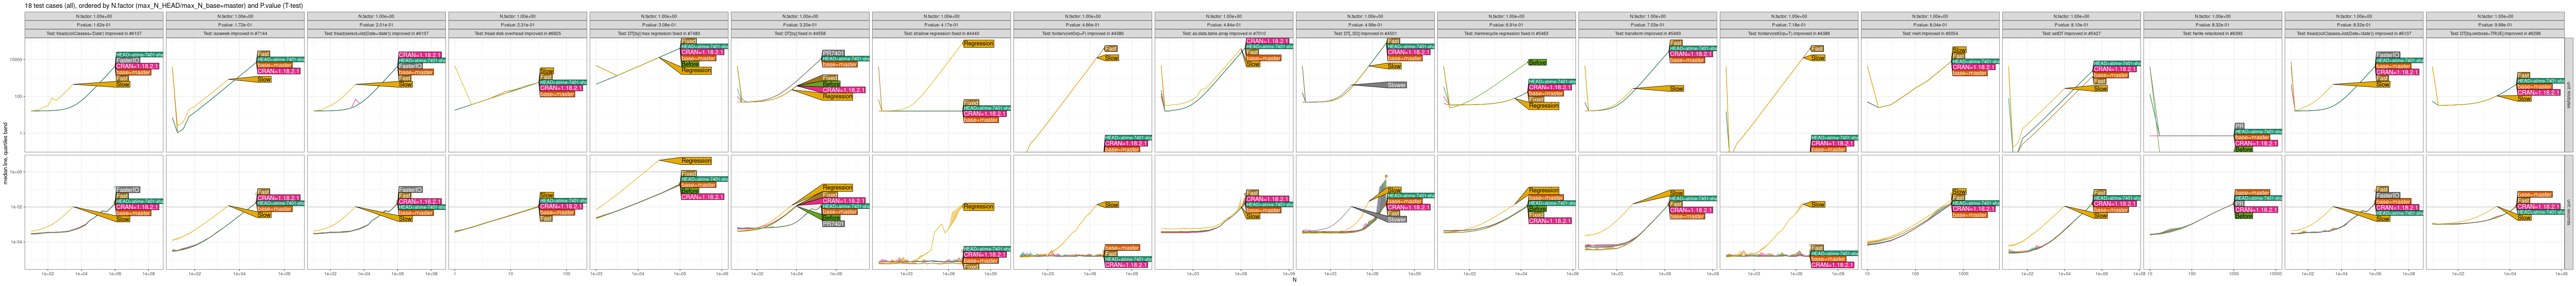Select the 'transform improved in #5493' facet header

point(1647,33)
